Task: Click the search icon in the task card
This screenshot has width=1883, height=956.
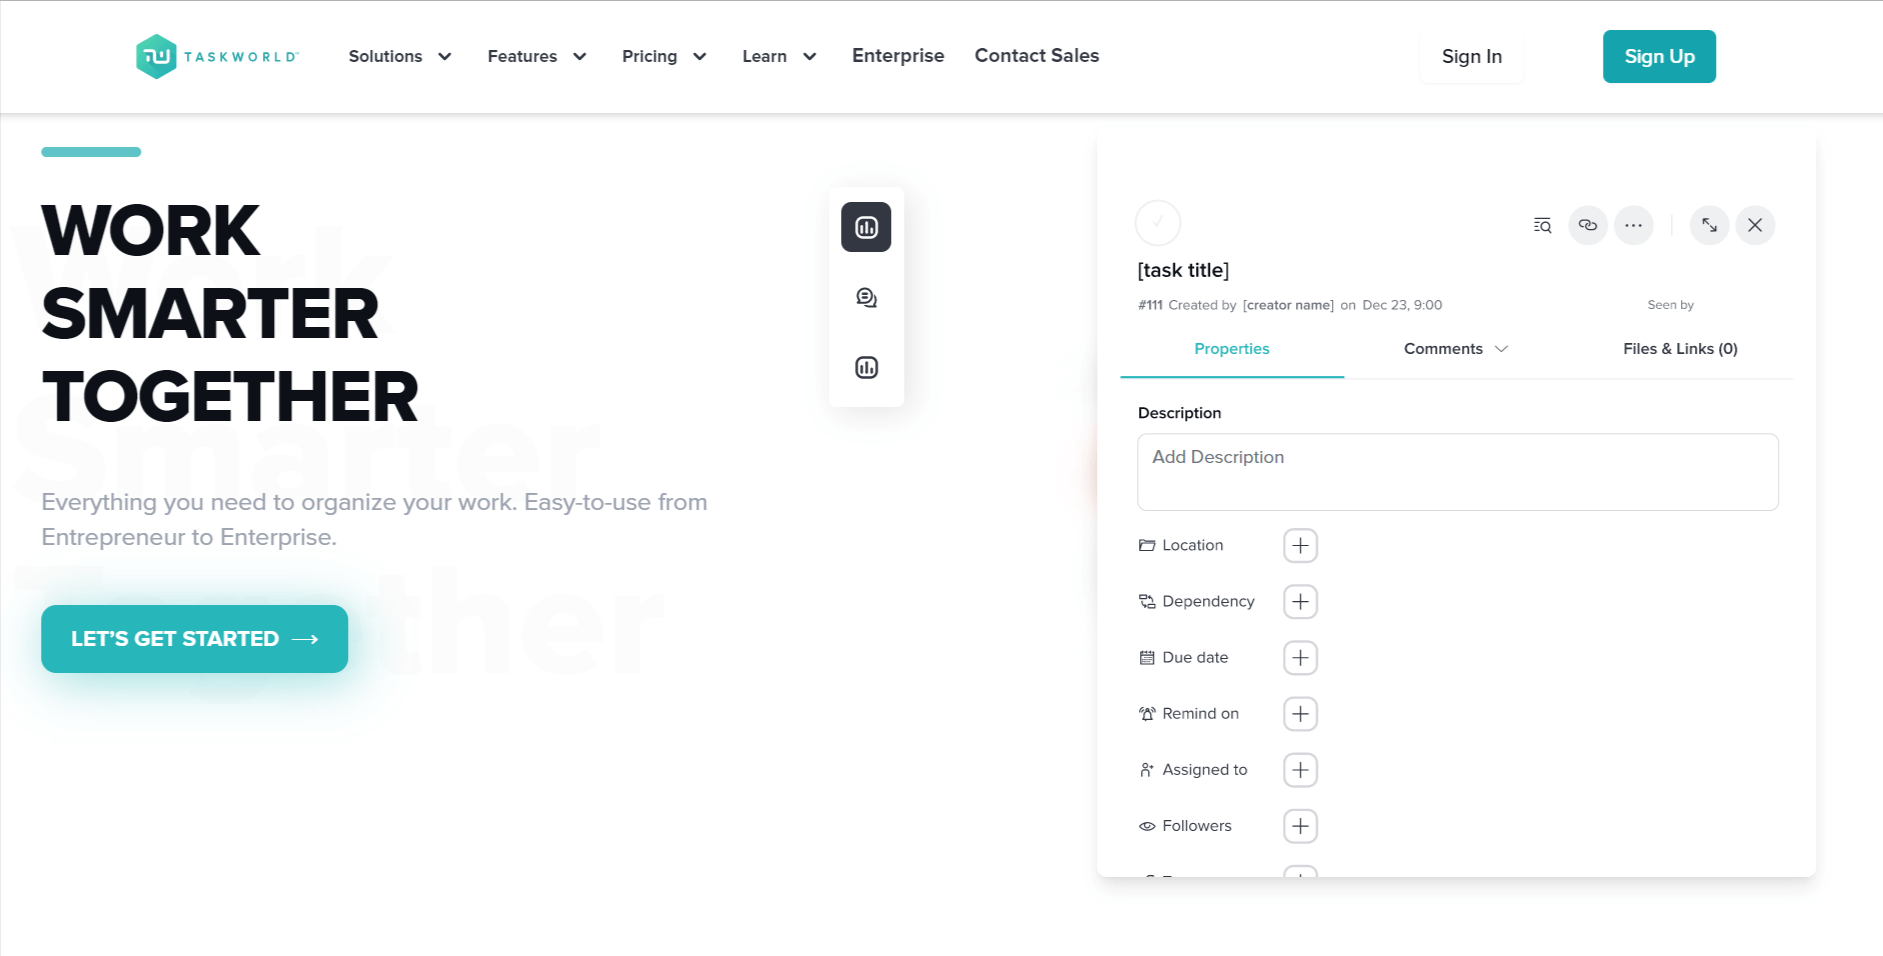Action: coord(1543,225)
